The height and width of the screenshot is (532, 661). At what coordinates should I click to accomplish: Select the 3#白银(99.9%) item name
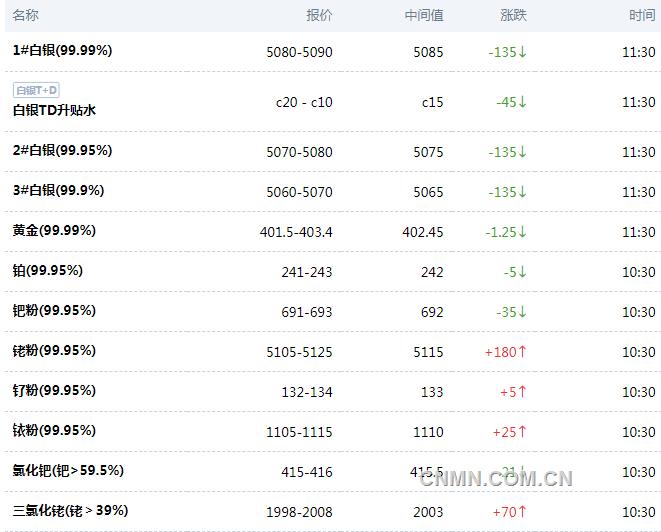coord(58,191)
